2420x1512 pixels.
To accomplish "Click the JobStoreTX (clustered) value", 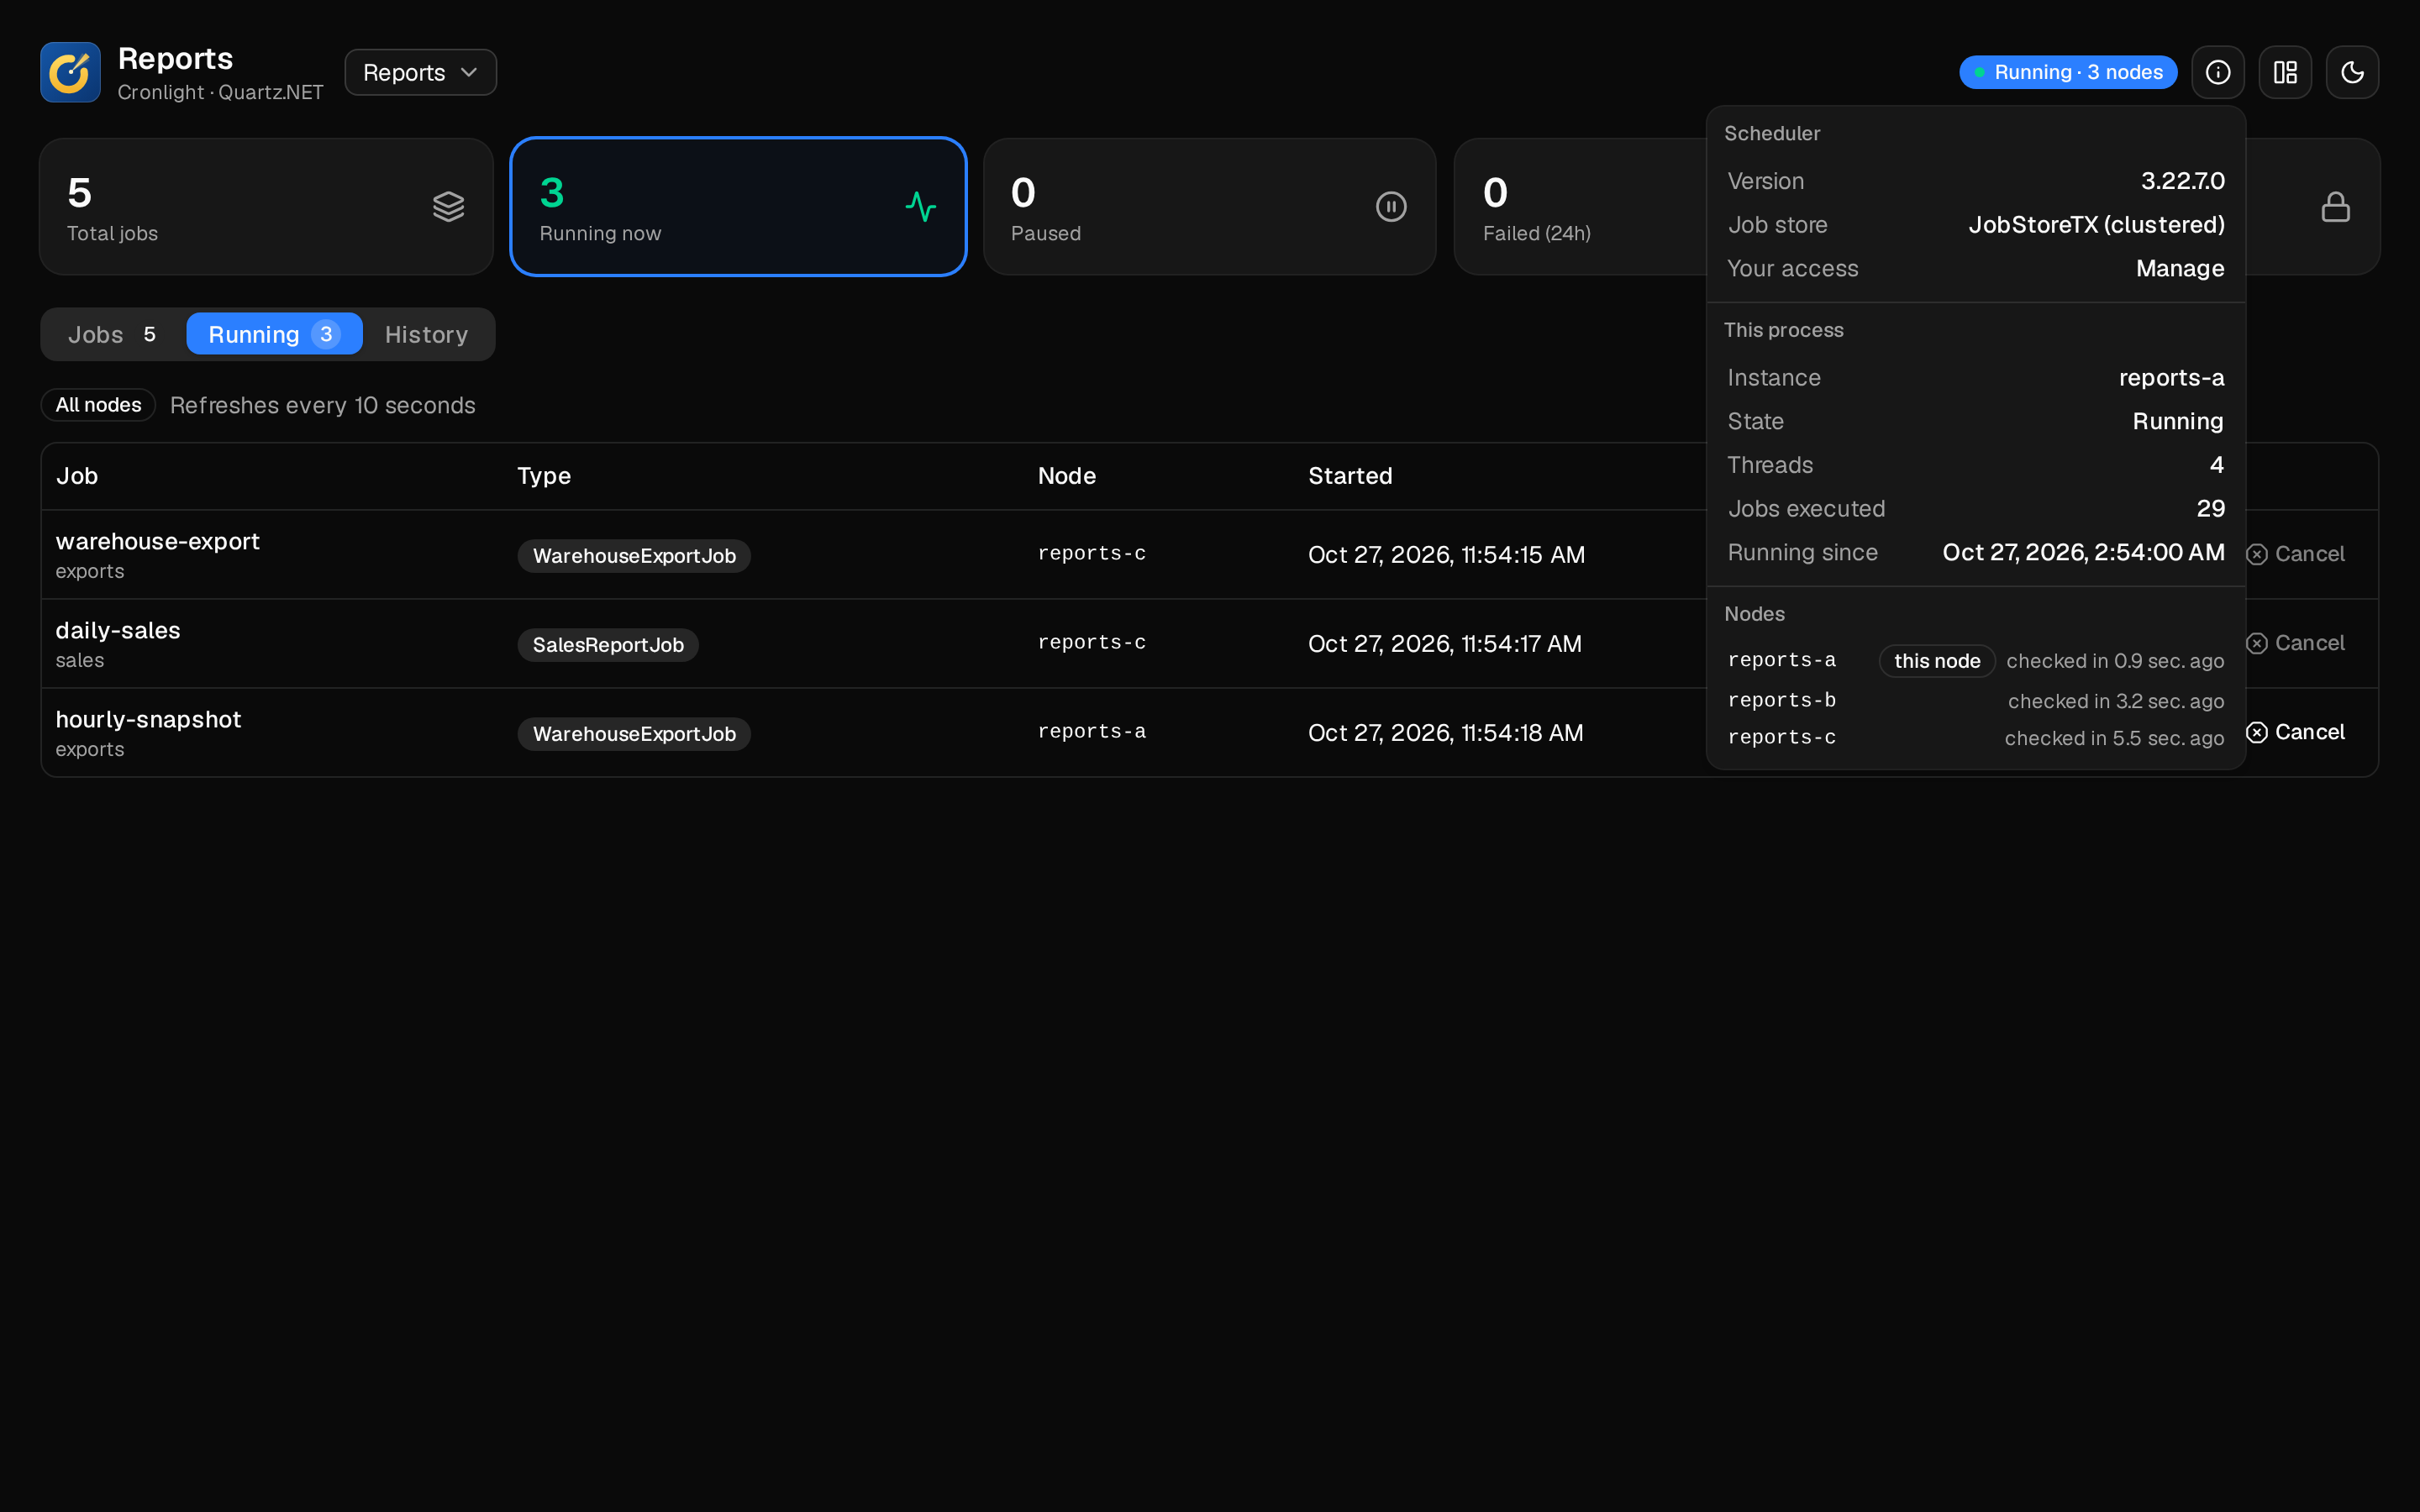I will pyautogui.click(x=2096, y=225).
